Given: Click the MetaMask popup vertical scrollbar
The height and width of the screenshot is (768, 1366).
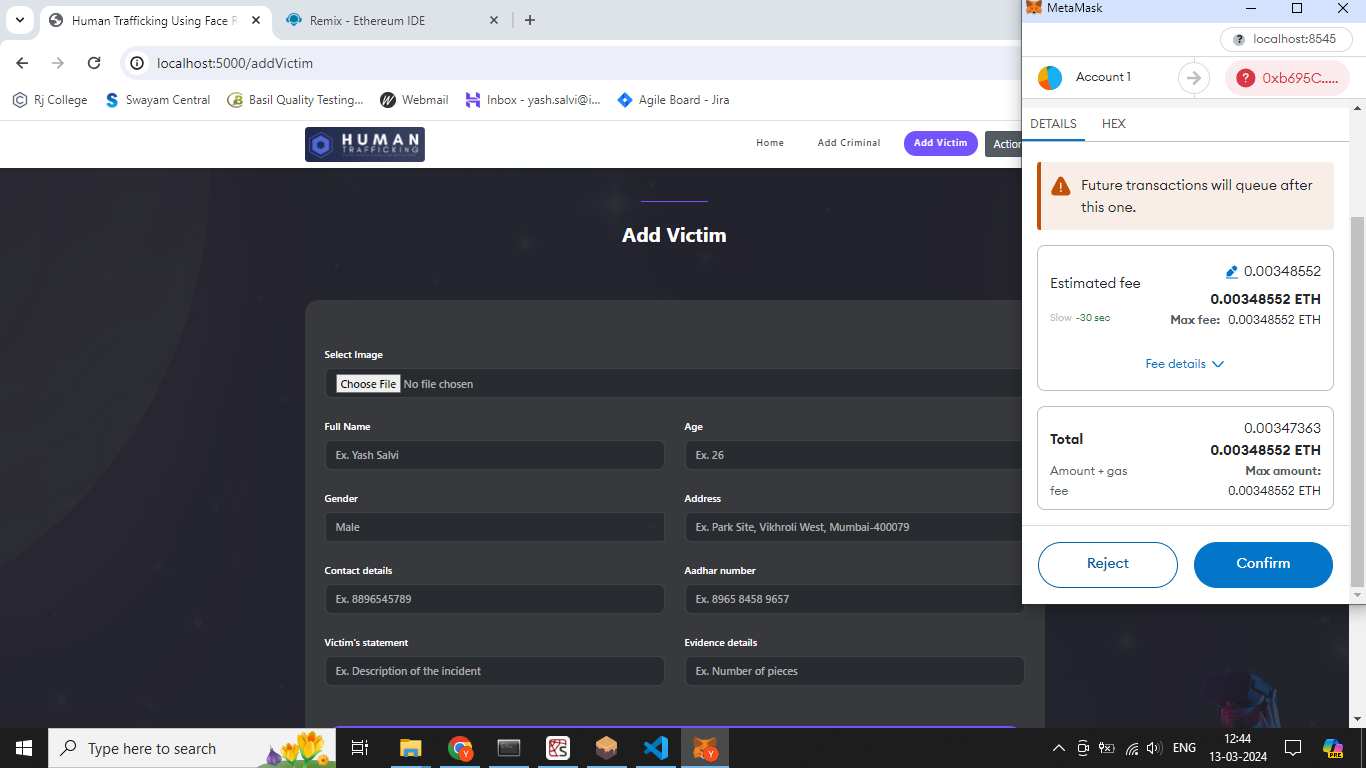Looking at the screenshot, I should tap(1356, 400).
